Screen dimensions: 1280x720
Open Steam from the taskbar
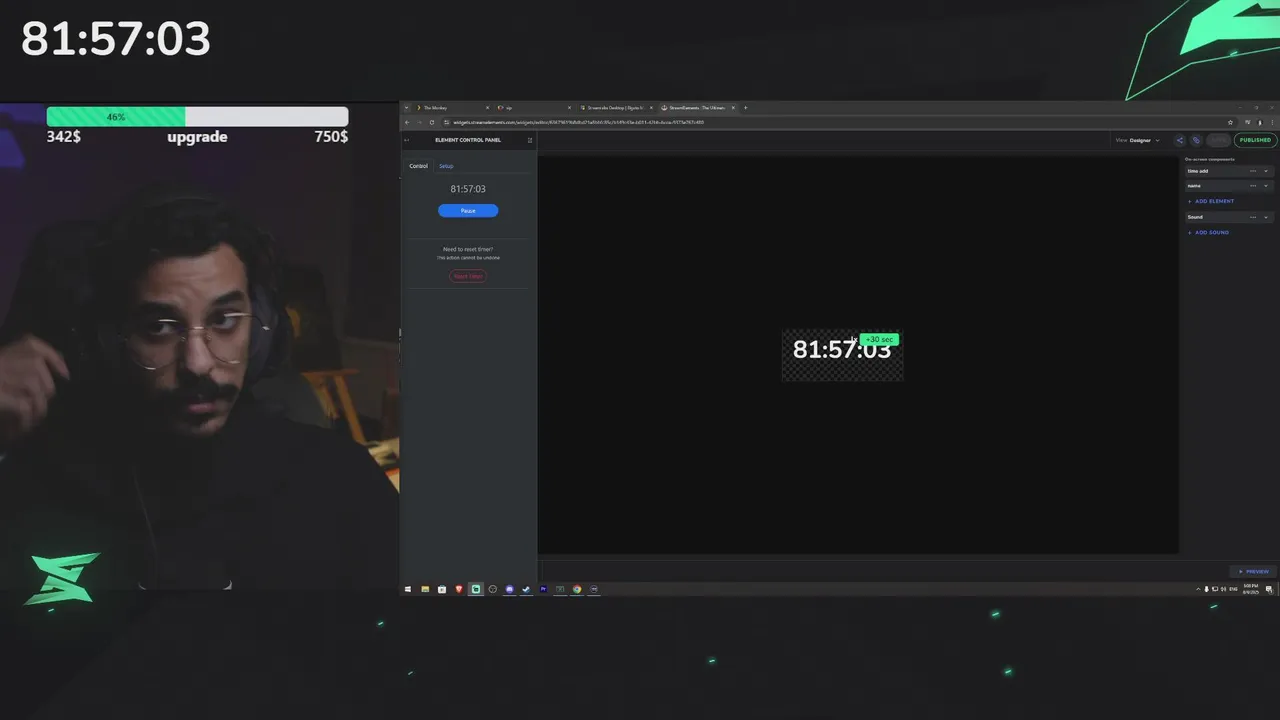tap(526, 589)
